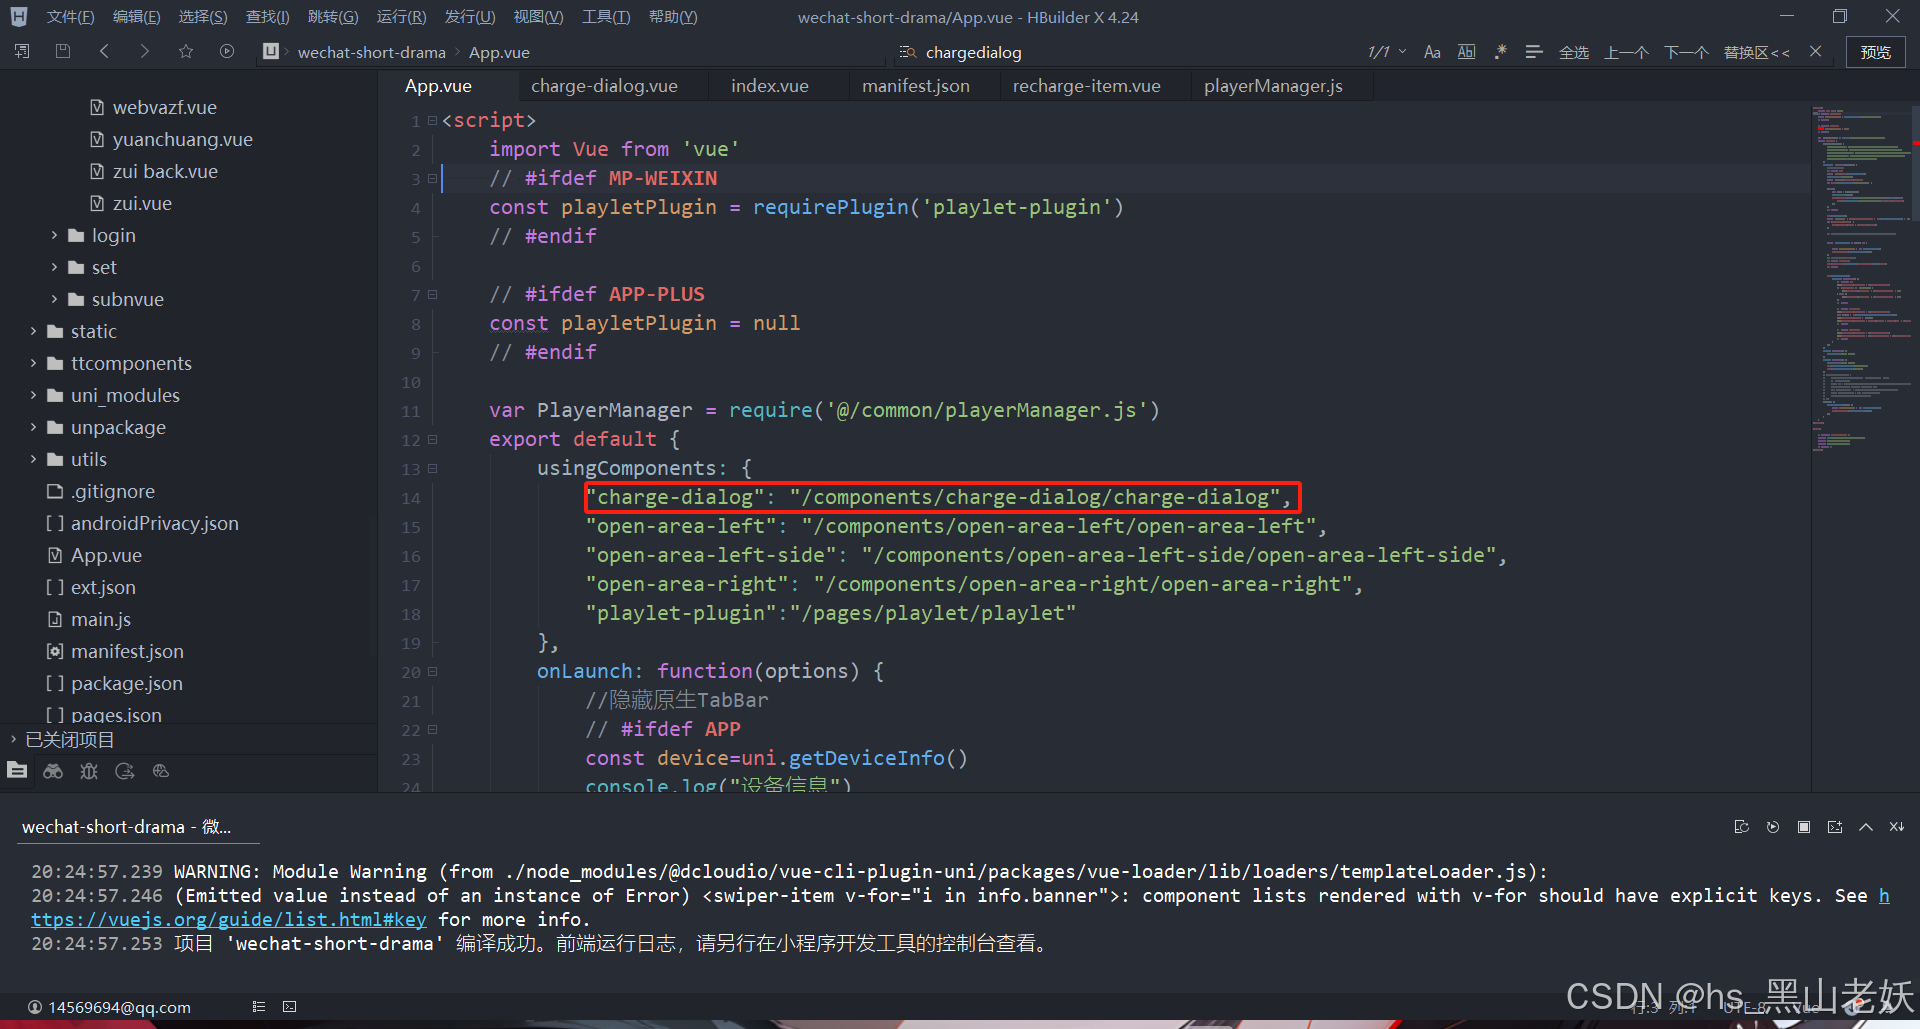Enable regex mode in the search bar

[1500, 51]
